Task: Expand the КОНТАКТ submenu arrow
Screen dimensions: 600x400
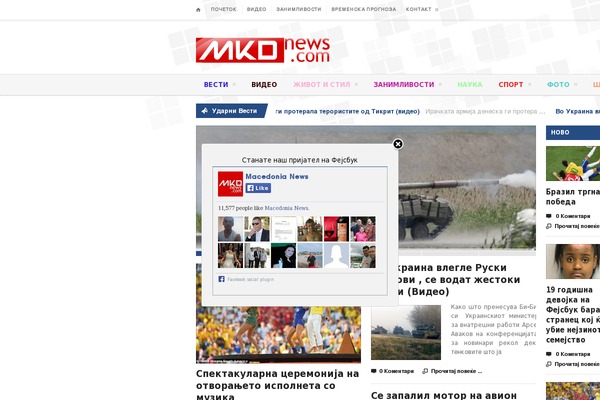Action: tap(437, 10)
